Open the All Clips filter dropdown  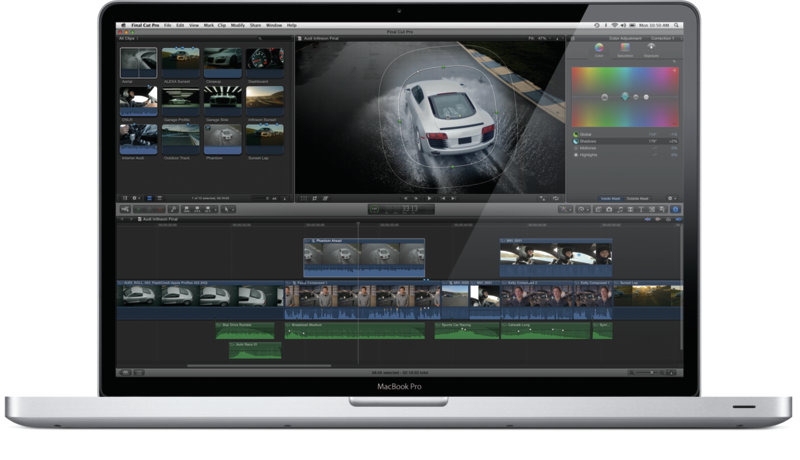pyautogui.click(x=129, y=38)
